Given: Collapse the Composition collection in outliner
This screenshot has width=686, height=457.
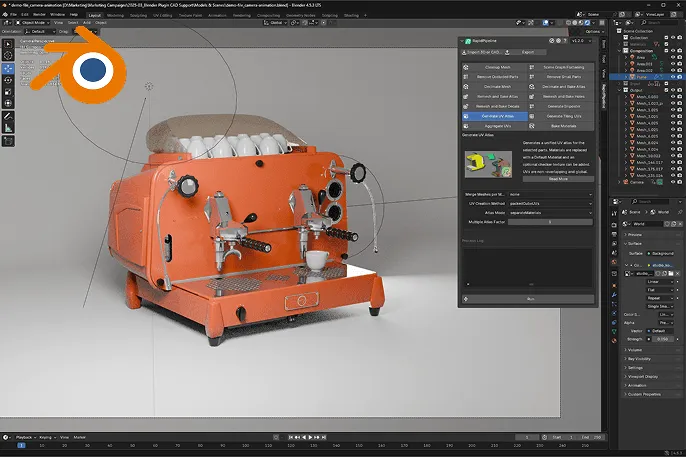Looking at the screenshot, I should click(x=620, y=51).
